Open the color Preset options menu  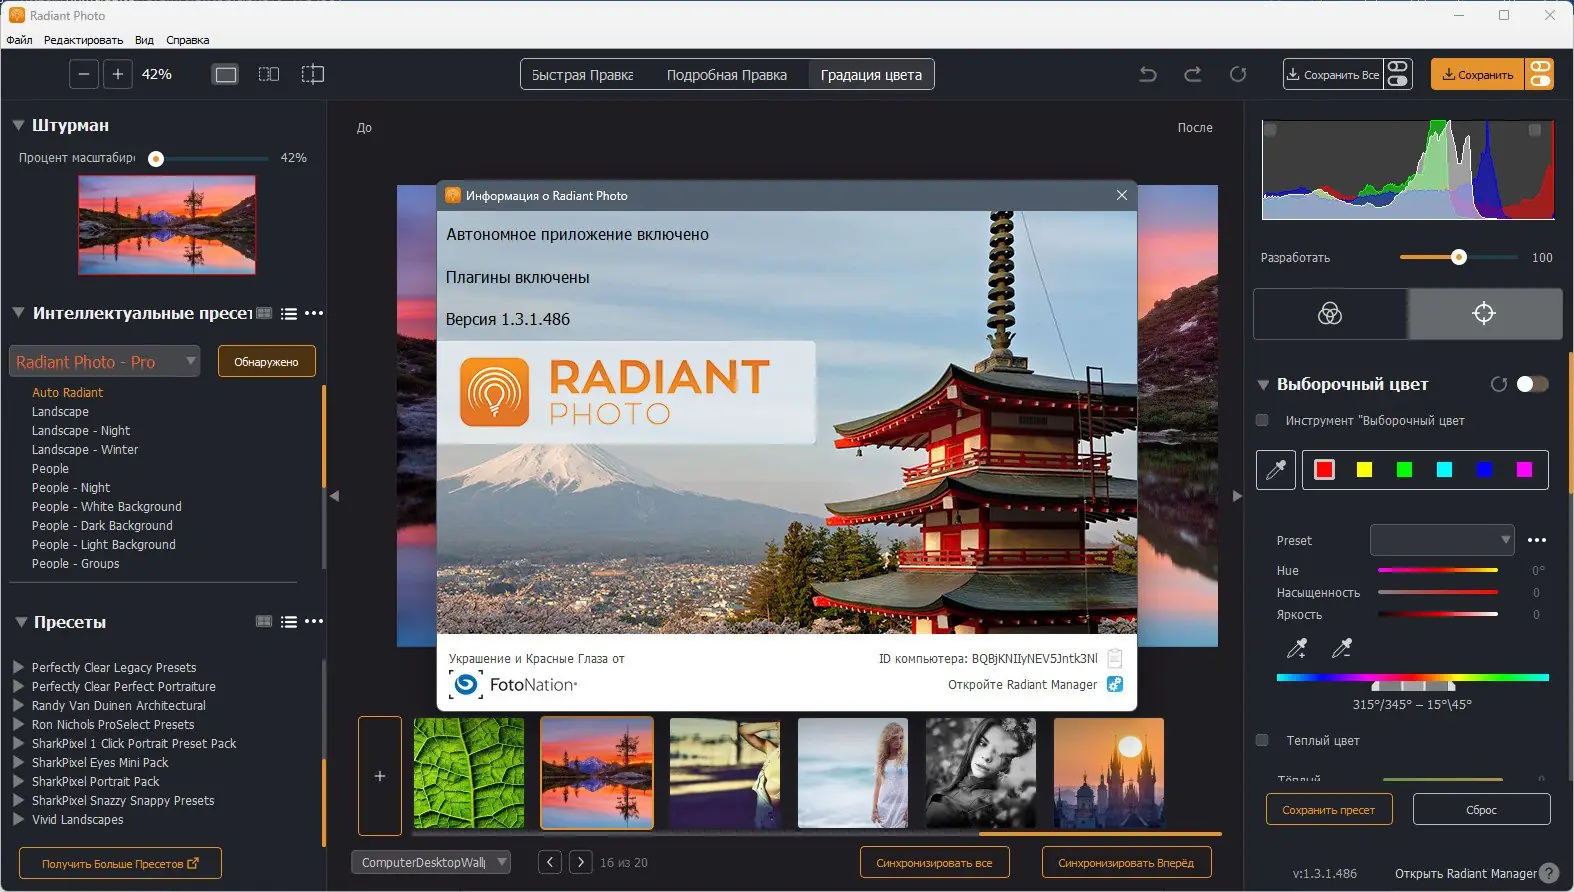1537,540
